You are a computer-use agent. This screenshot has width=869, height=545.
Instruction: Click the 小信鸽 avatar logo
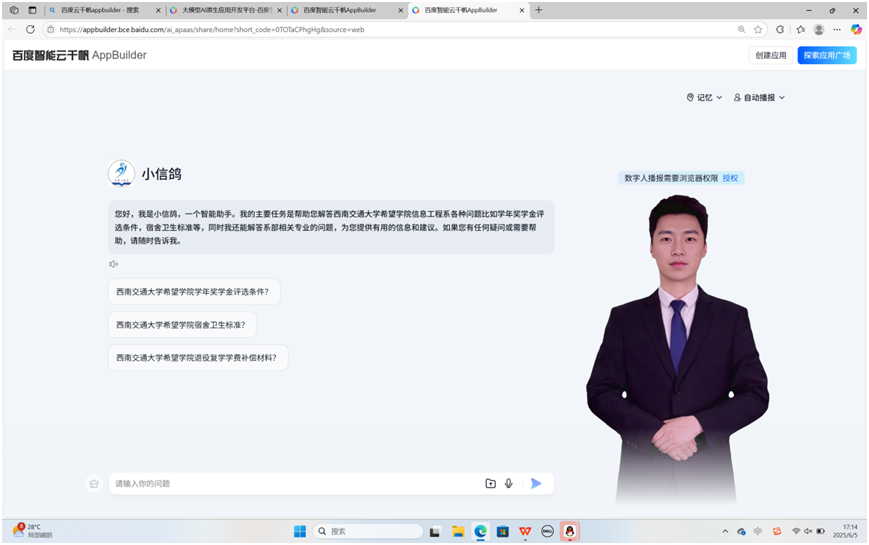(x=121, y=174)
